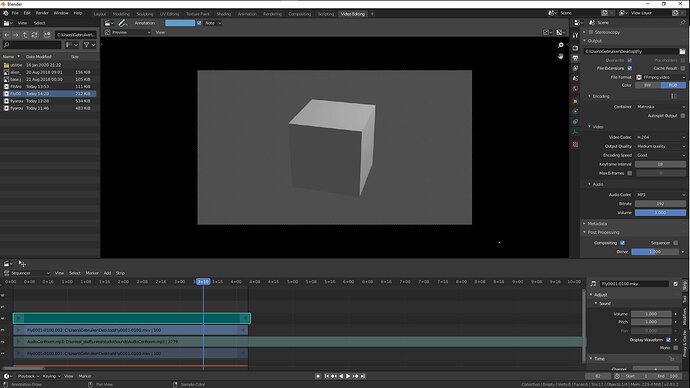
Task: Adjust the audio Volume slider in Output
Action: (660, 213)
